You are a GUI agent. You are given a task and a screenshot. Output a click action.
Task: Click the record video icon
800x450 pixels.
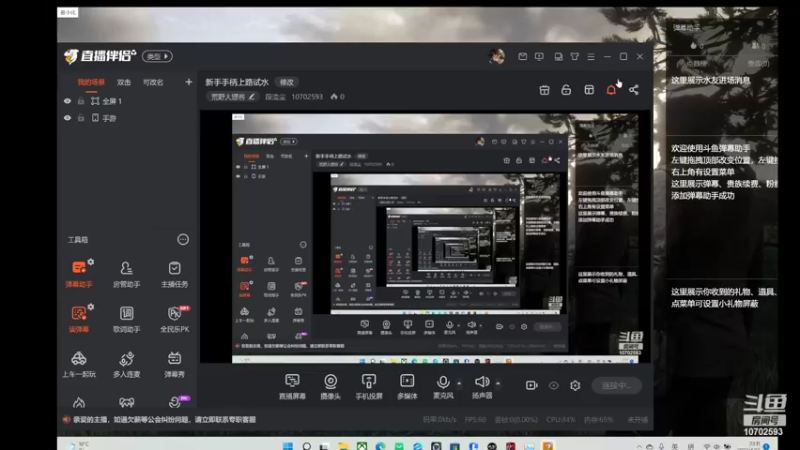532,385
